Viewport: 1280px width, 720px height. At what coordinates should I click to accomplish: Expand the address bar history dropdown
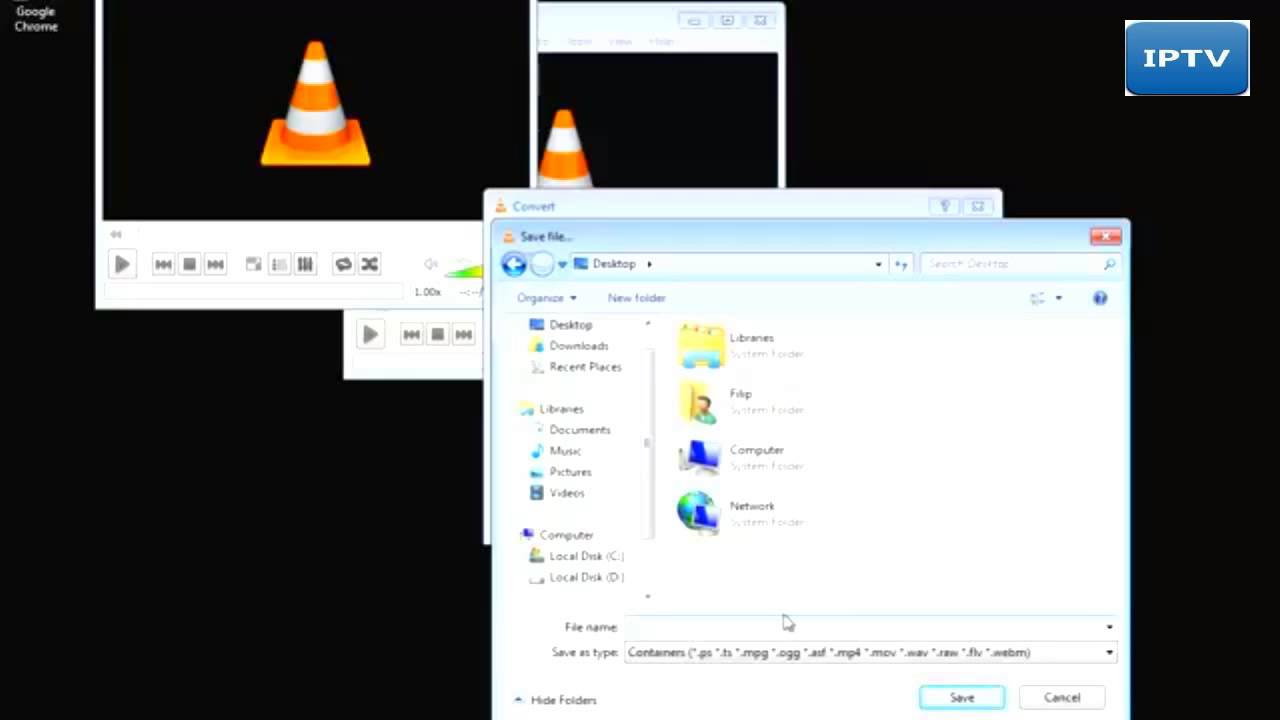tap(878, 264)
